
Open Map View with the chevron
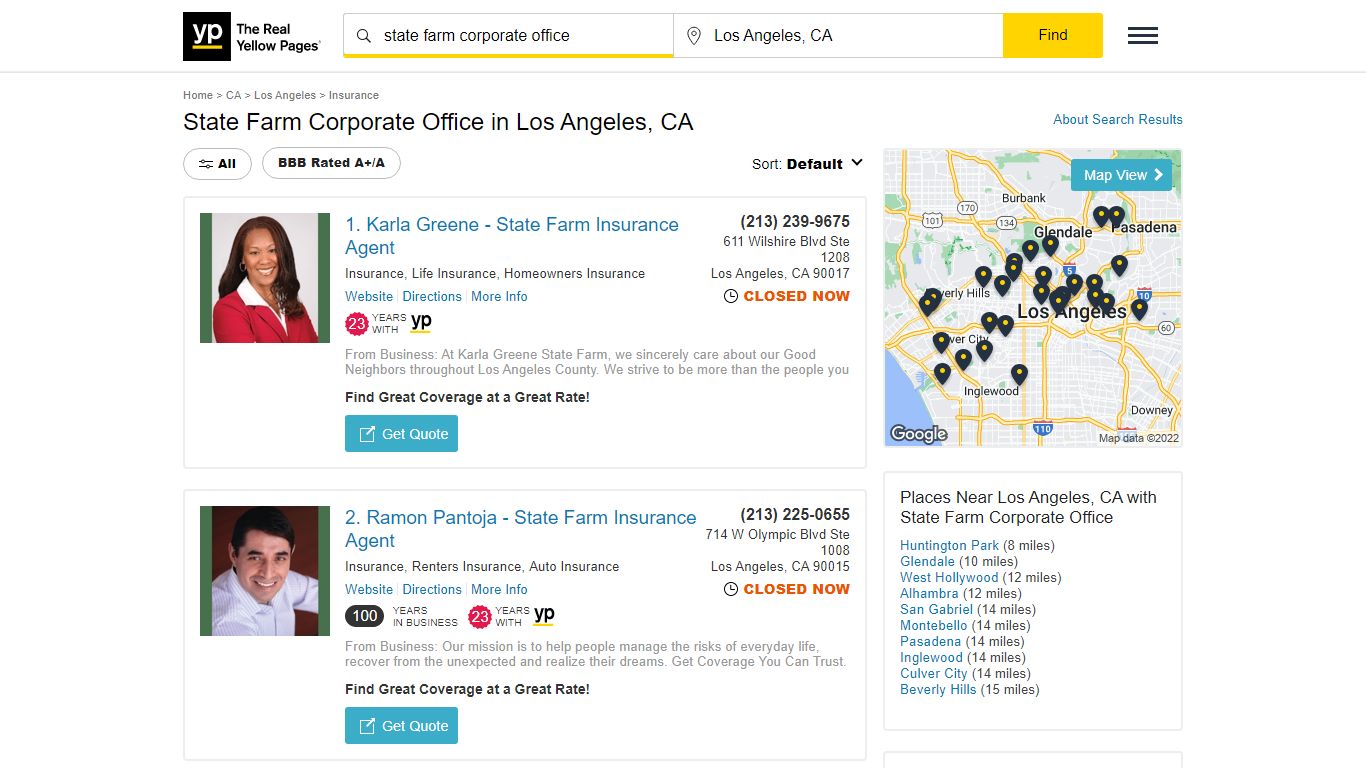coord(1121,175)
